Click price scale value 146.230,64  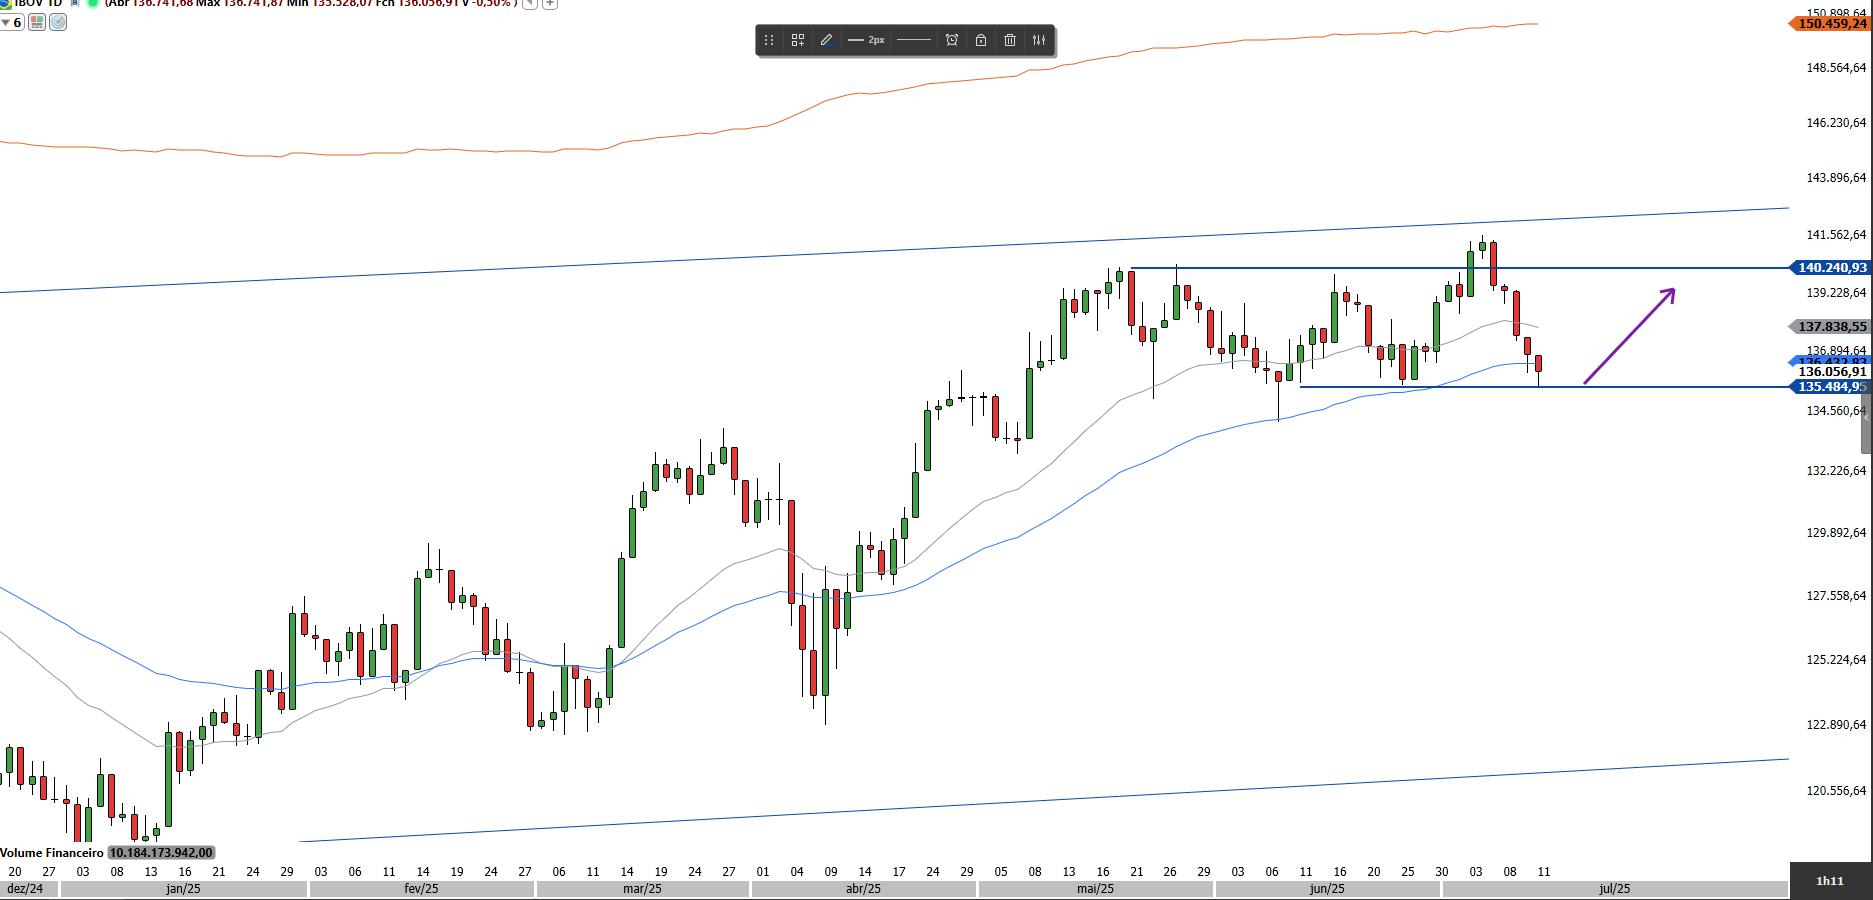tap(1835, 123)
